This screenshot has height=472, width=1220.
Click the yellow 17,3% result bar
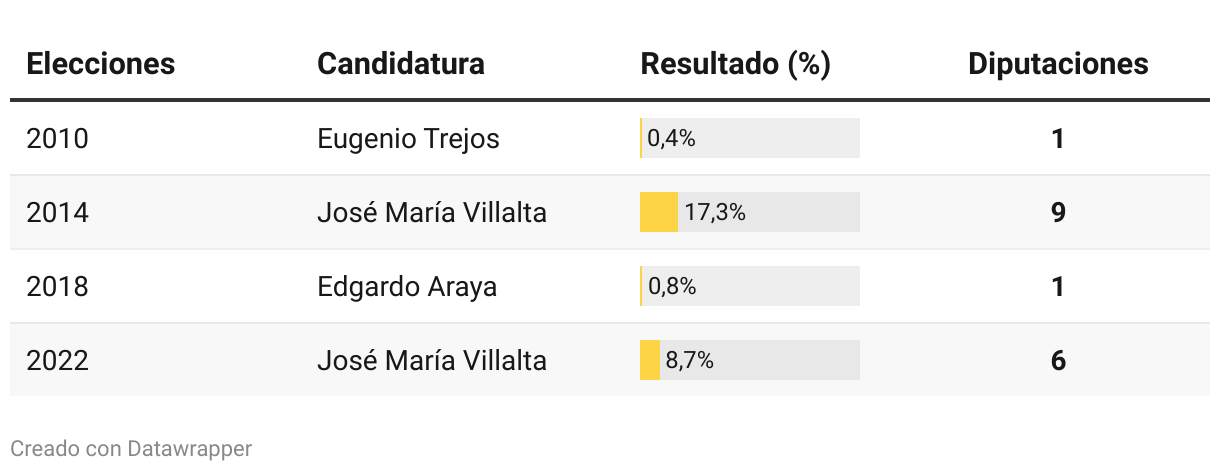(x=659, y=212)
